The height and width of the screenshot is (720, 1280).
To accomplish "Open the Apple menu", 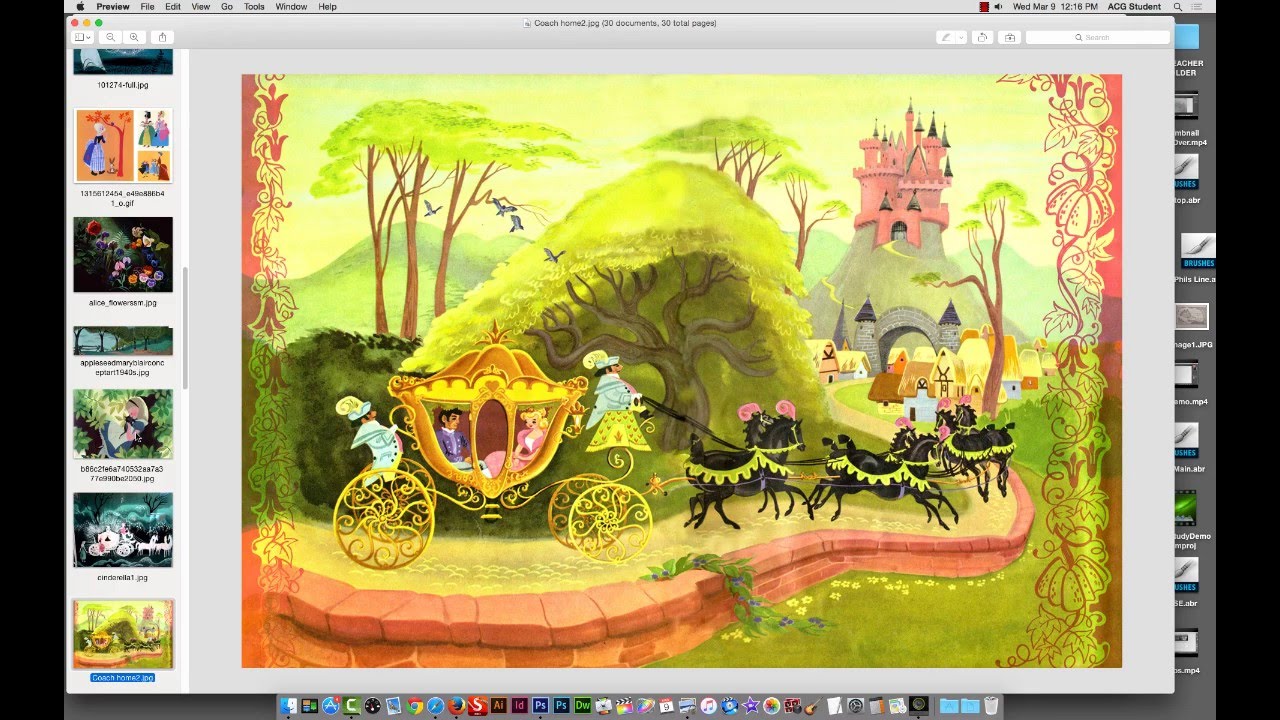I will (x=80, y=7).
